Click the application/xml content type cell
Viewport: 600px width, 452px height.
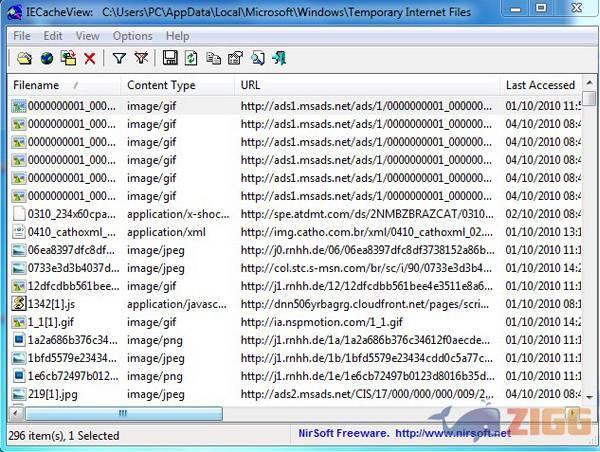coord(166,232)
